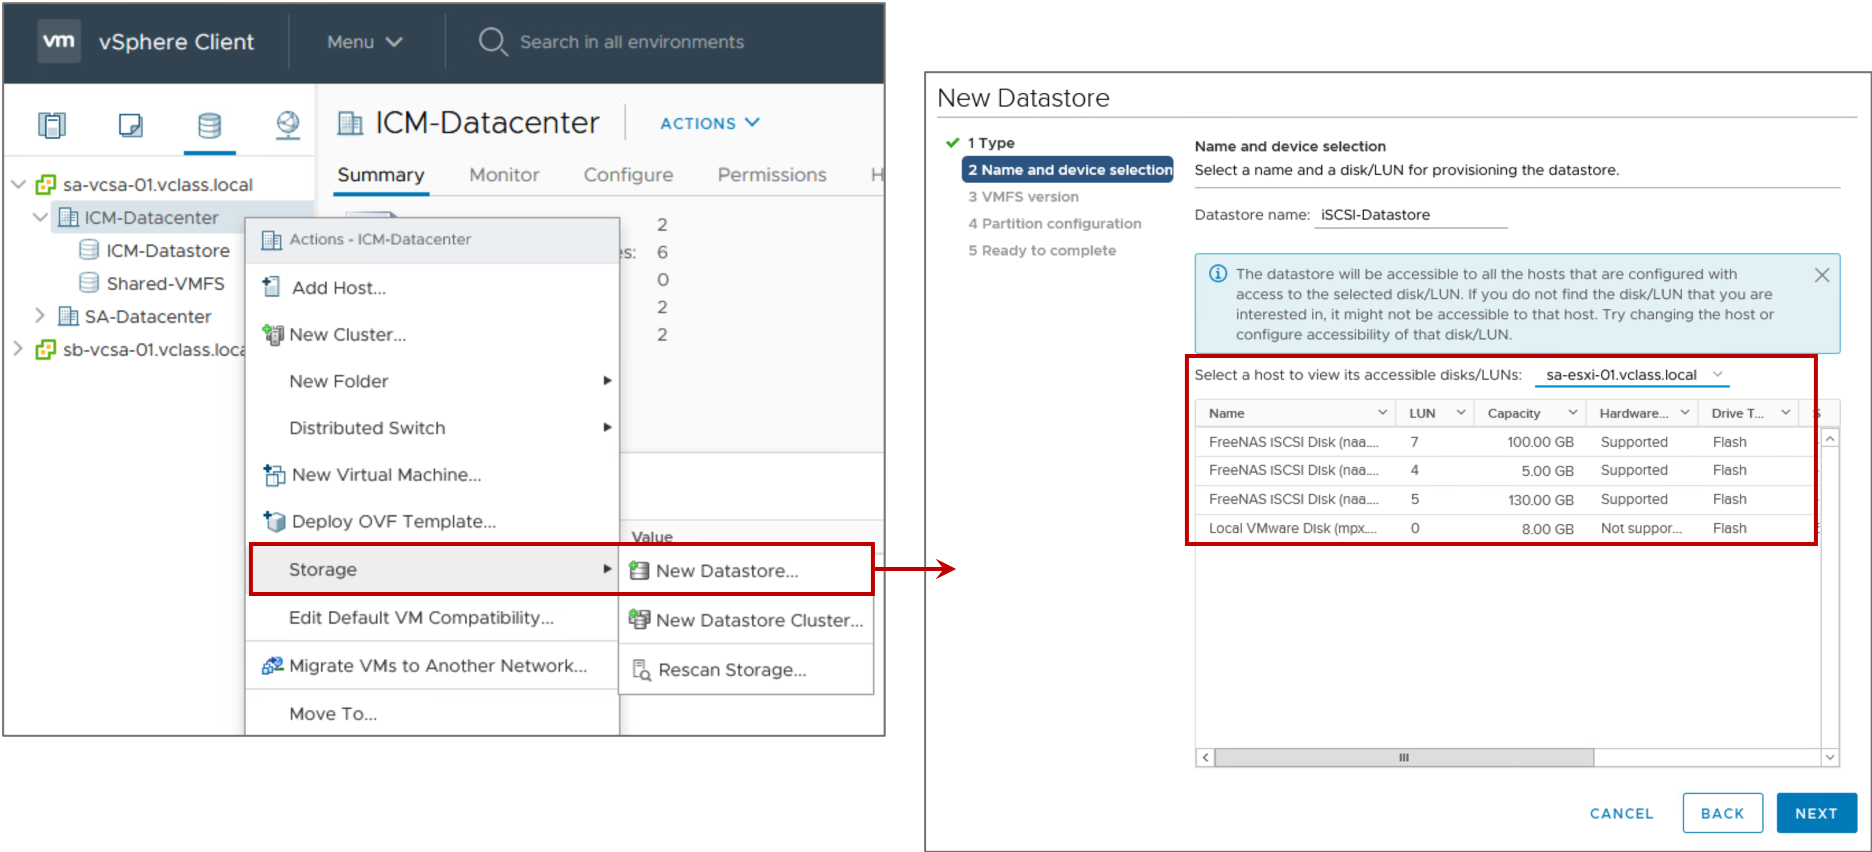1872x852 pixels.
Task: Click the sb-vcsa-01 vCenter icon
Action: tap(46, 350)
